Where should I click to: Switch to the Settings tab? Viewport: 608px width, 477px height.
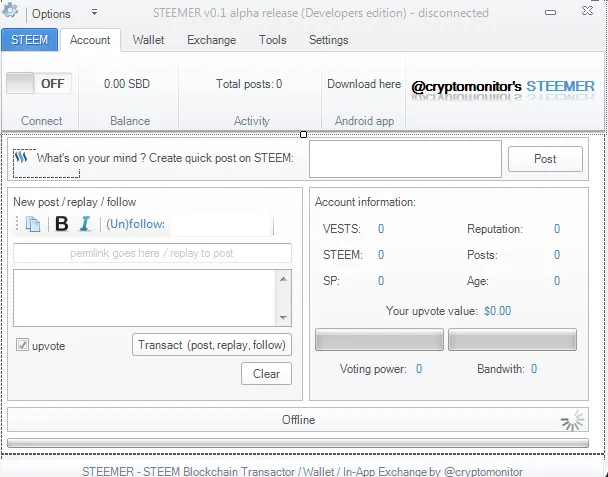pyautogui.click(x=329, y=40)
